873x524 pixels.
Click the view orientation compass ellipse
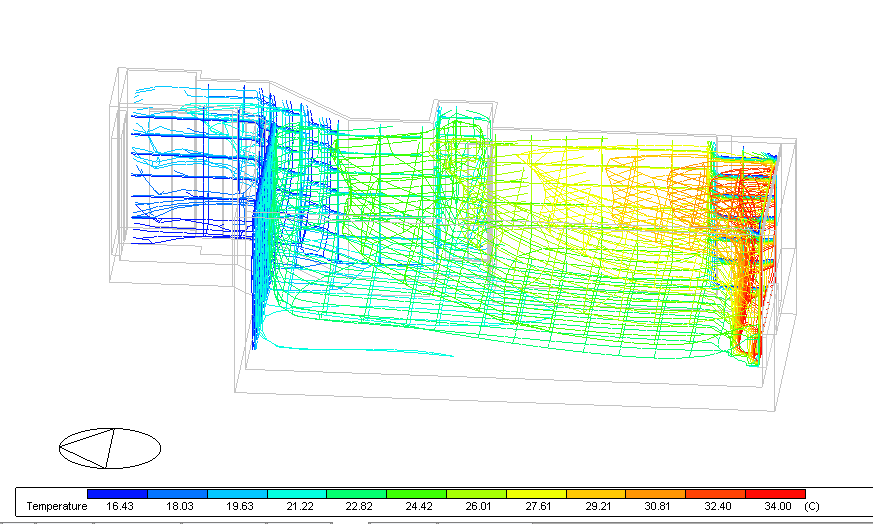coord(110,448)
